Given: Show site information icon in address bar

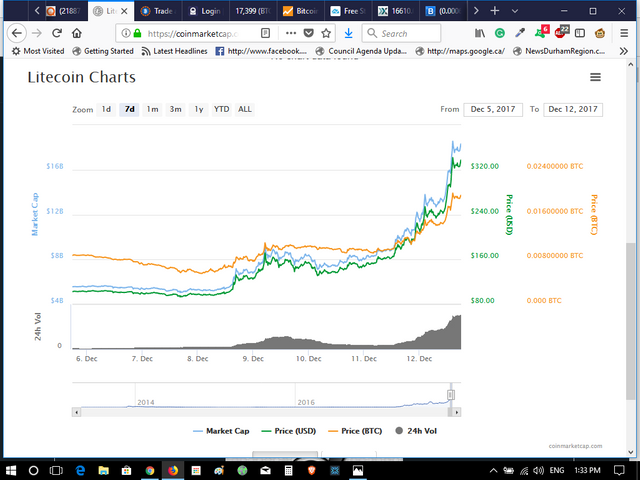Looking at the screenshot, I should (126, 33).
